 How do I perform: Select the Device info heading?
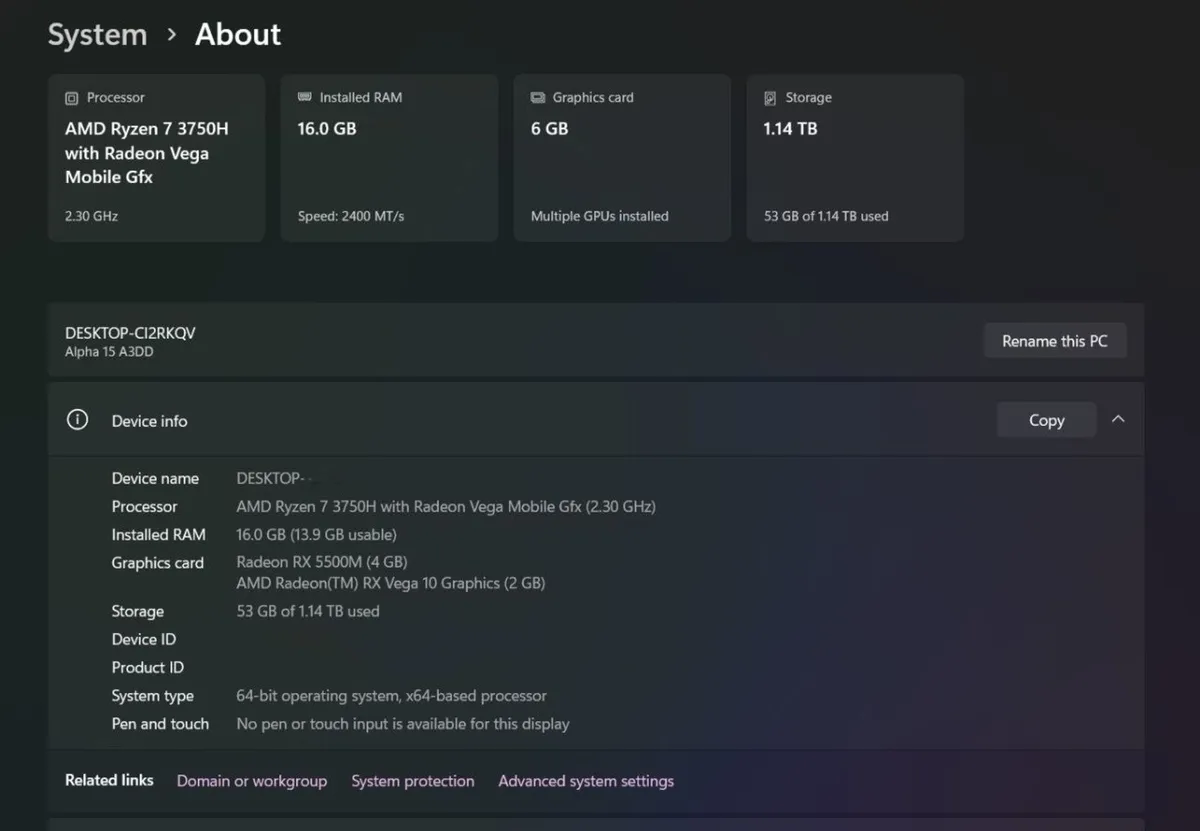149,421
